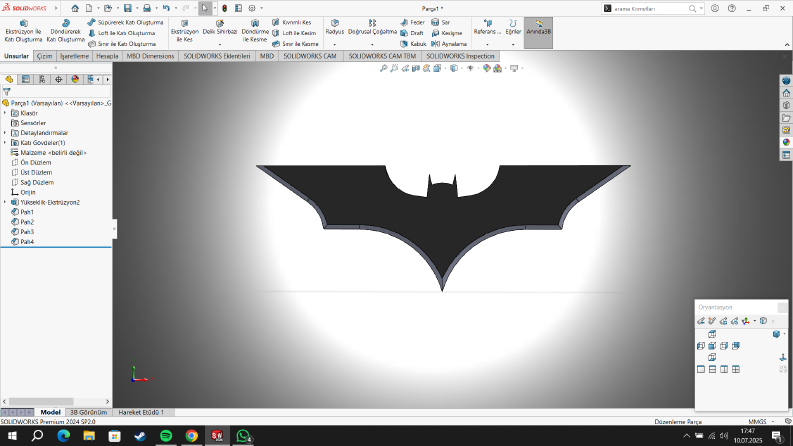Select Sınır ile Katı Oluşturma
The image size is (793, 446).
122,44
